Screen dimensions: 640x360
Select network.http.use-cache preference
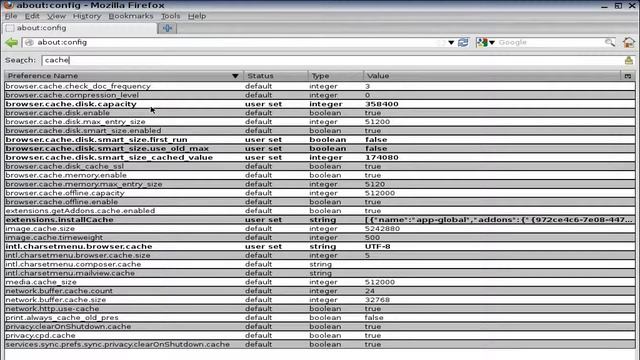[320, 309]
